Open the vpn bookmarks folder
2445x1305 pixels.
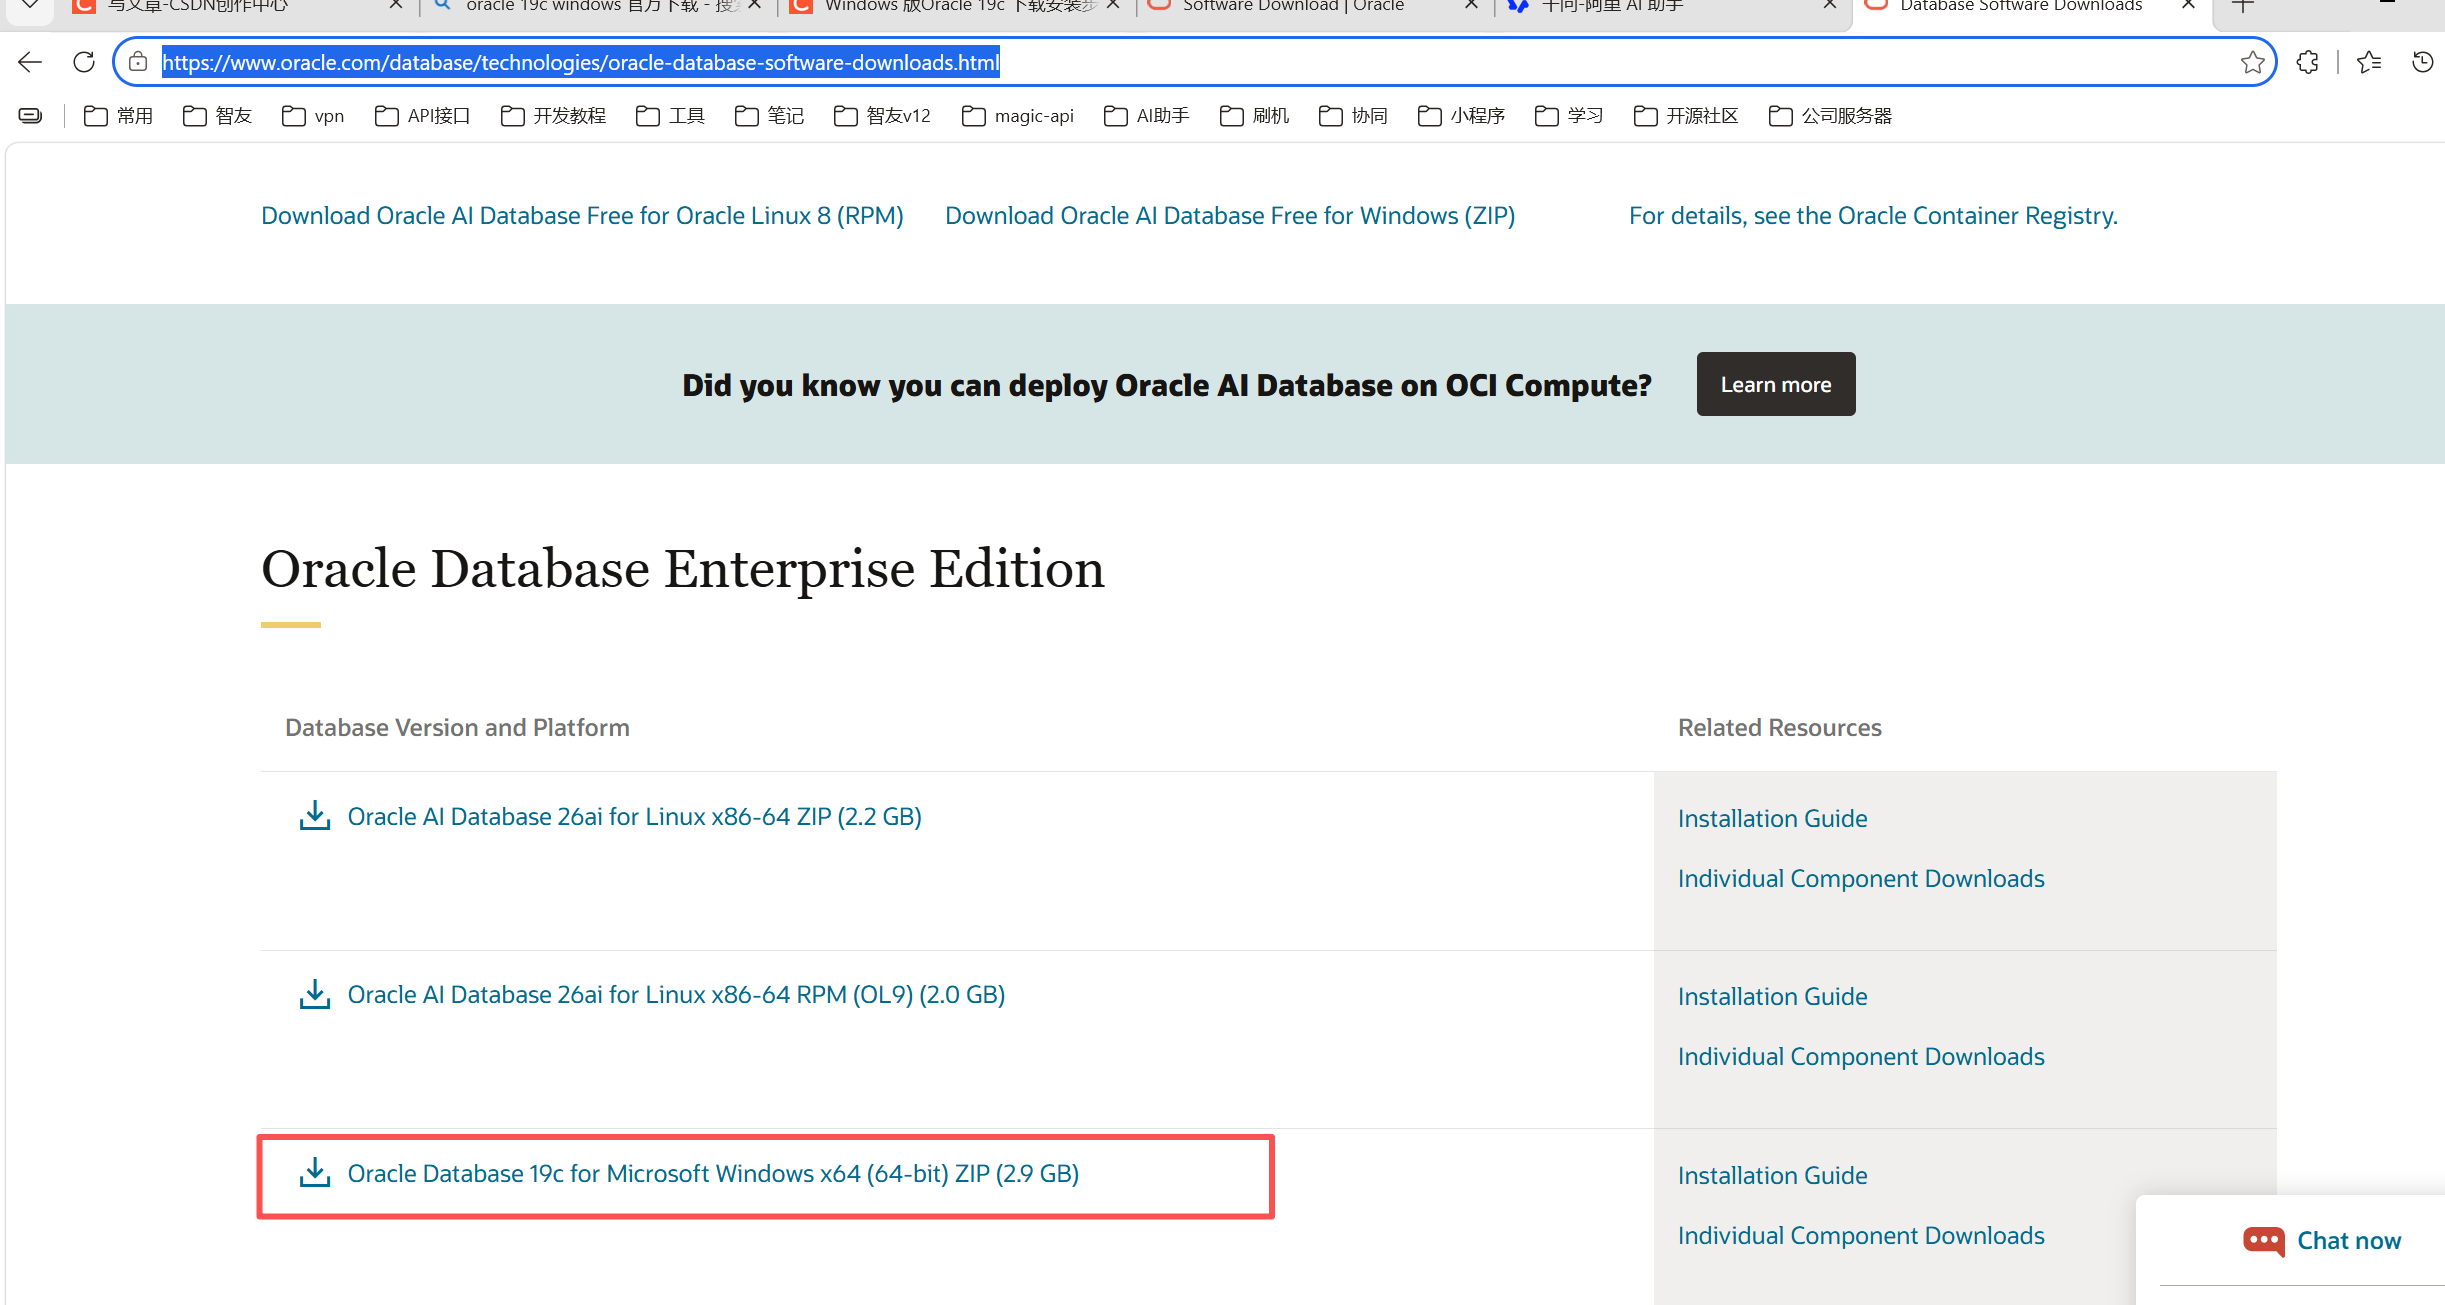(313, 116)
